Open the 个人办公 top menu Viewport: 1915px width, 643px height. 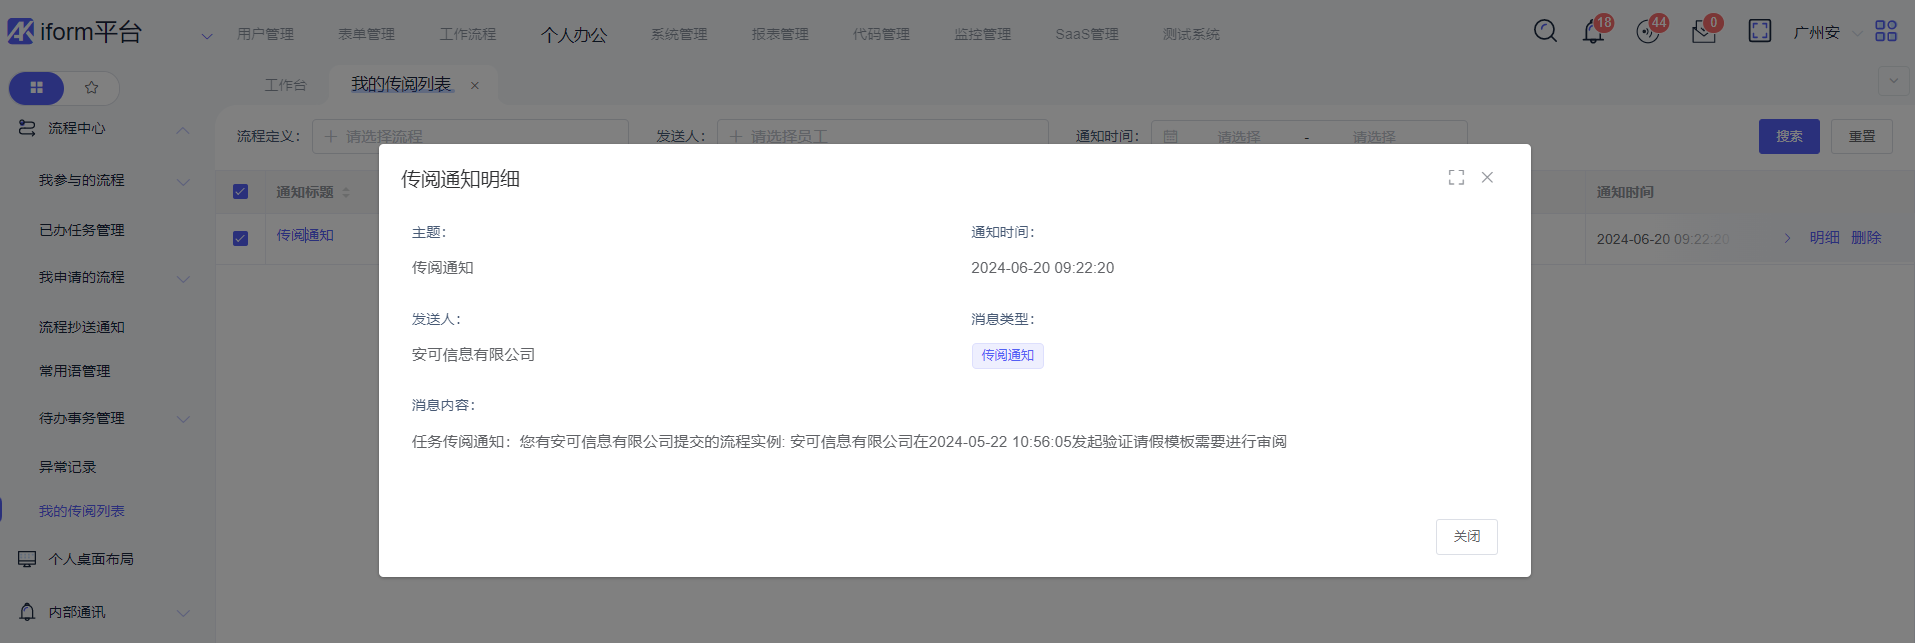(x=574, y=35)
